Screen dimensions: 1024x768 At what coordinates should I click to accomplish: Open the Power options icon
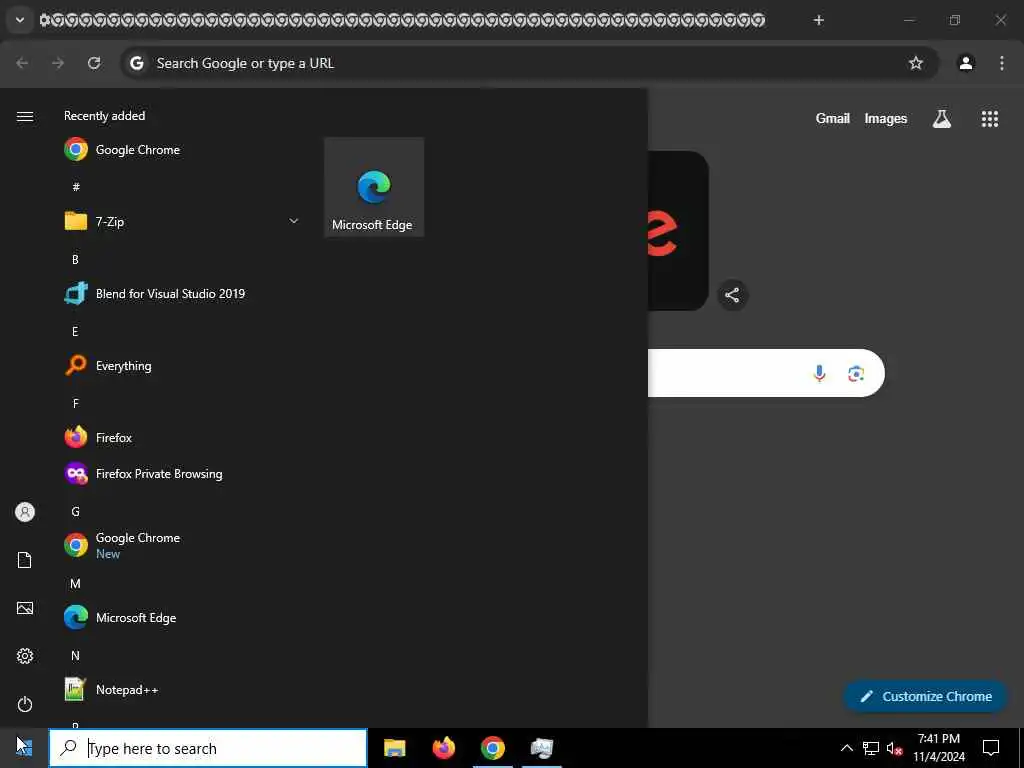pyautogui.click(x=25, y=704)
